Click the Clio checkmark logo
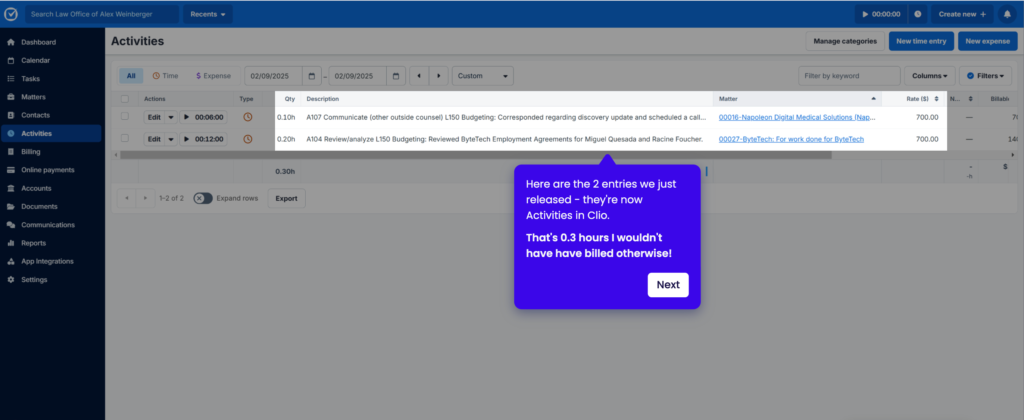Image resolution: width=1024 pixels, height=420 pixels. [x=11, y=14]
